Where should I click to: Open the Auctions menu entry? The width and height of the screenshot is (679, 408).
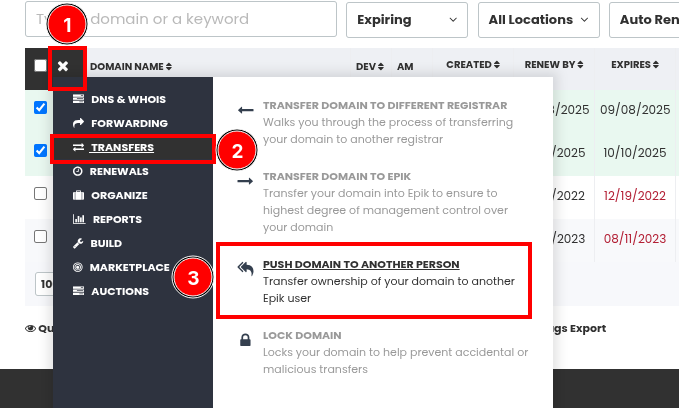coord(120,291)
